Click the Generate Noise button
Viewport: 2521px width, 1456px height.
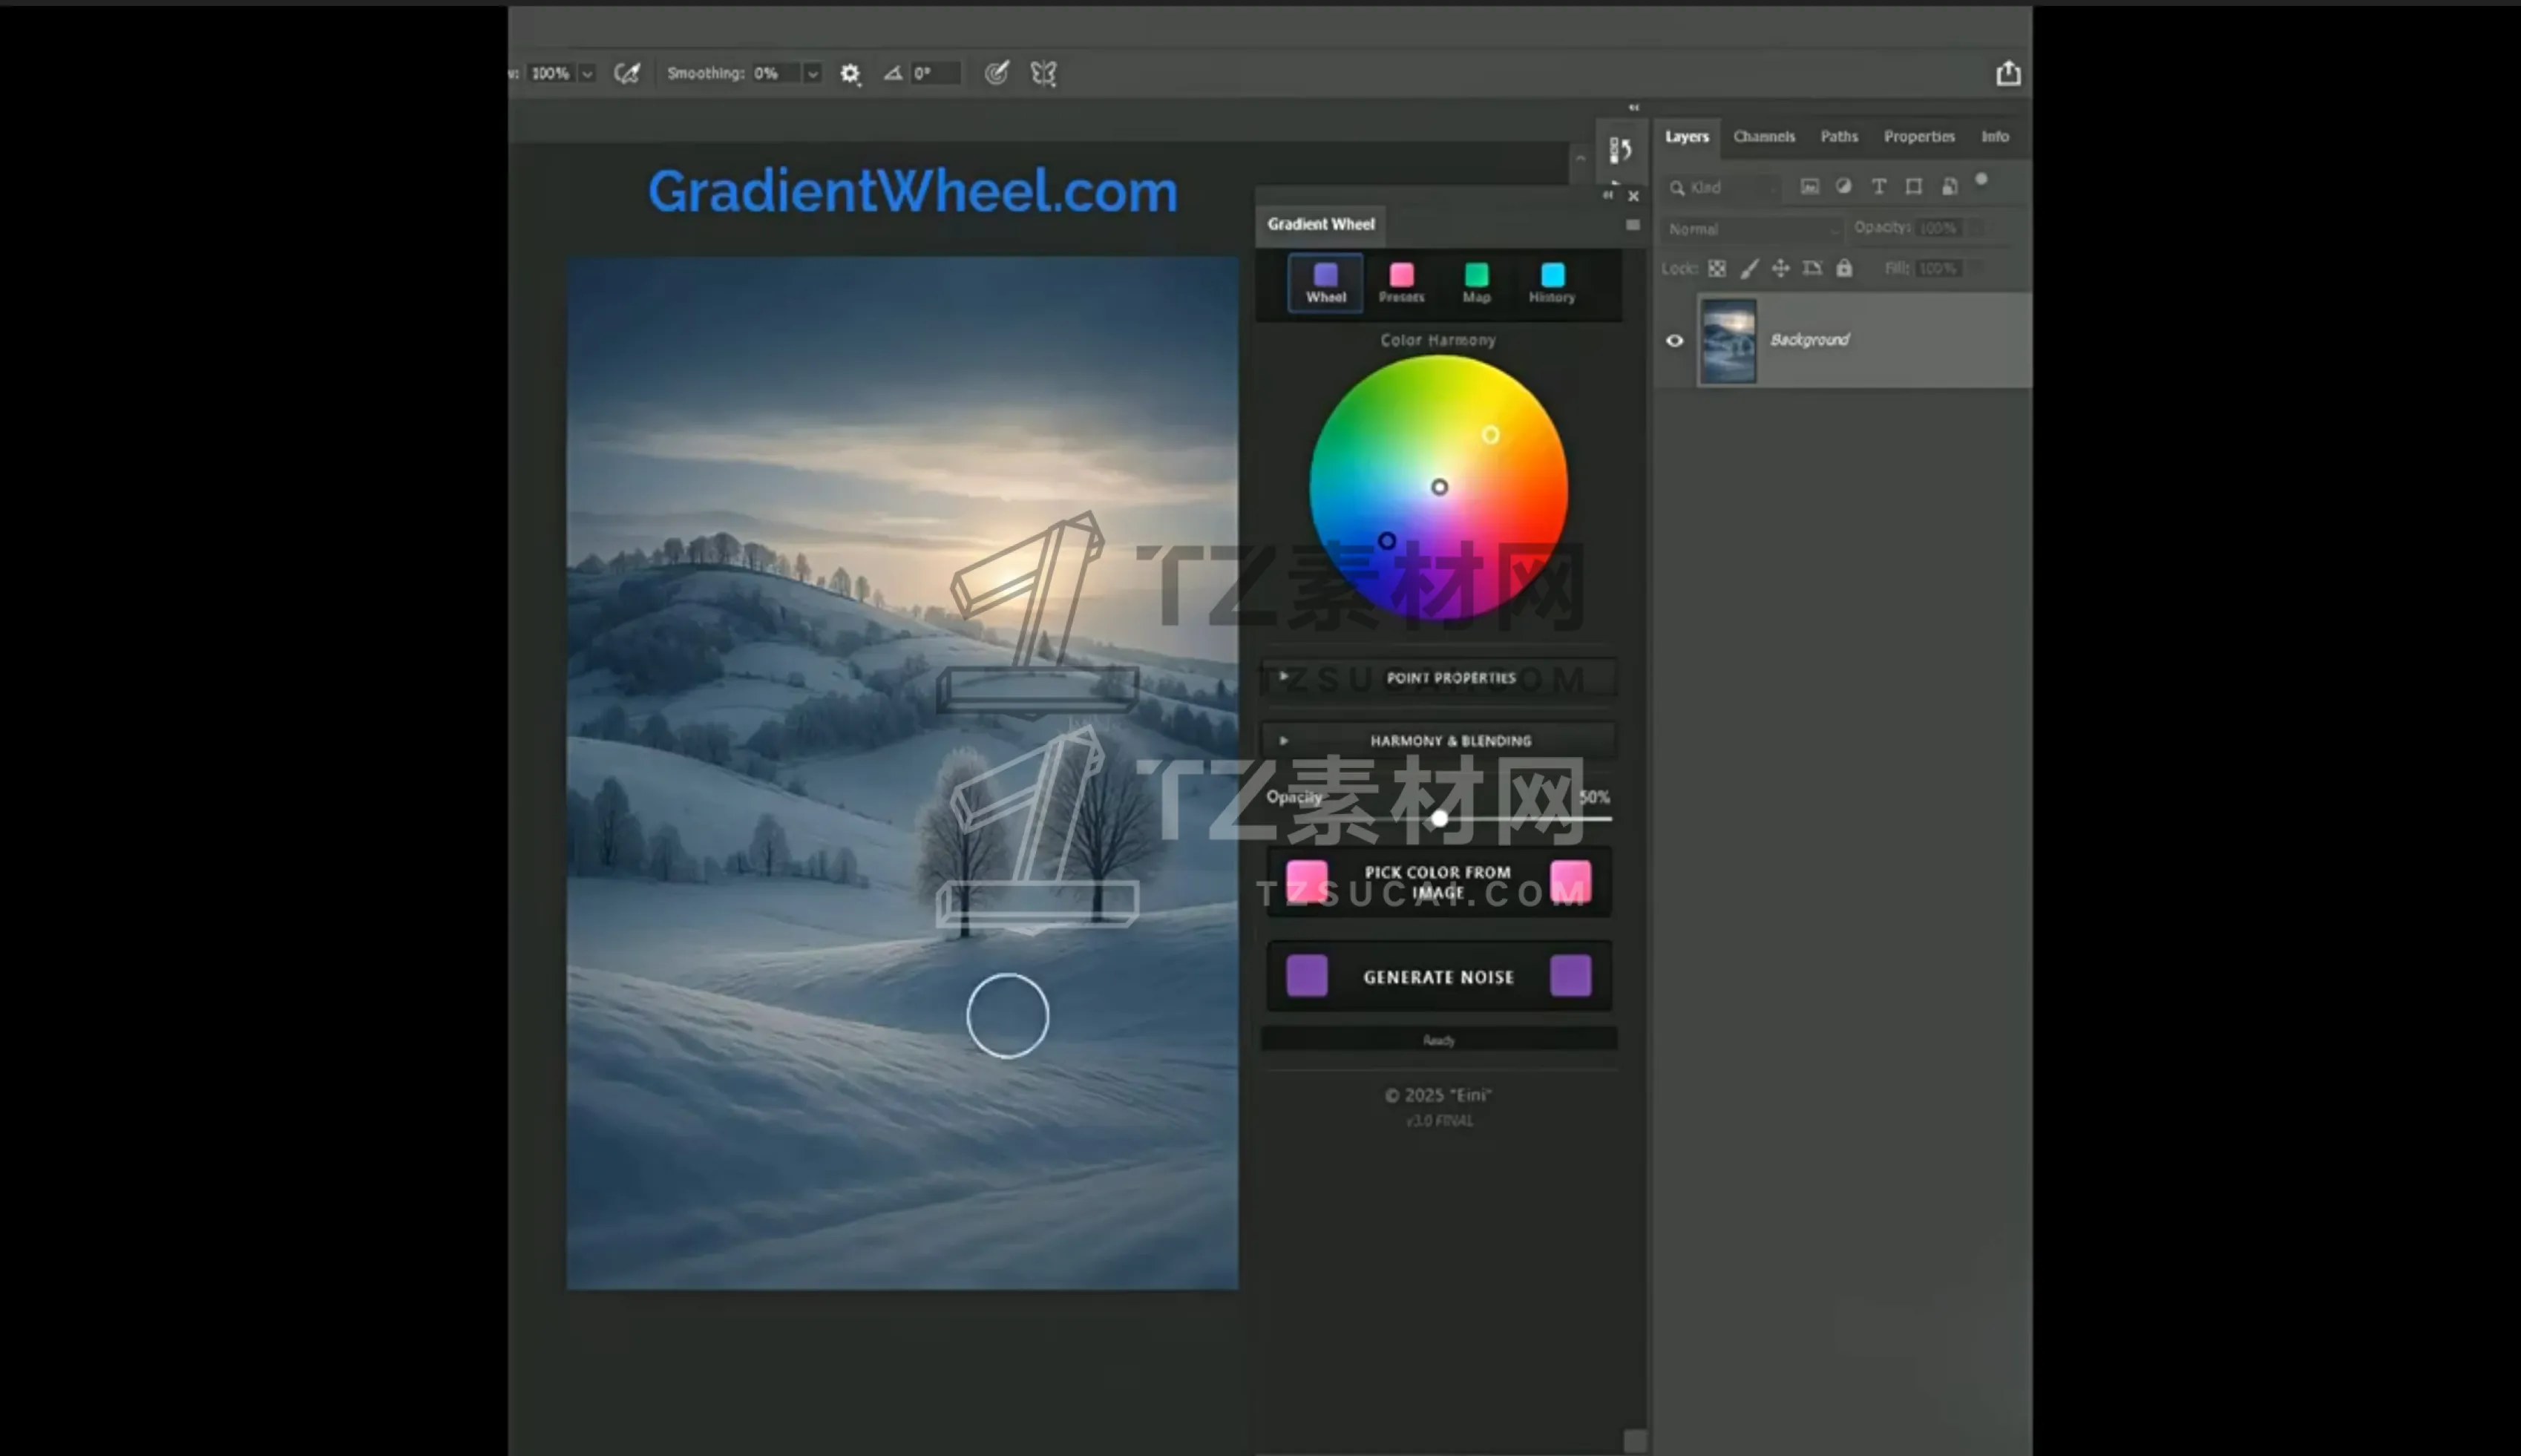click(1438, 977)
